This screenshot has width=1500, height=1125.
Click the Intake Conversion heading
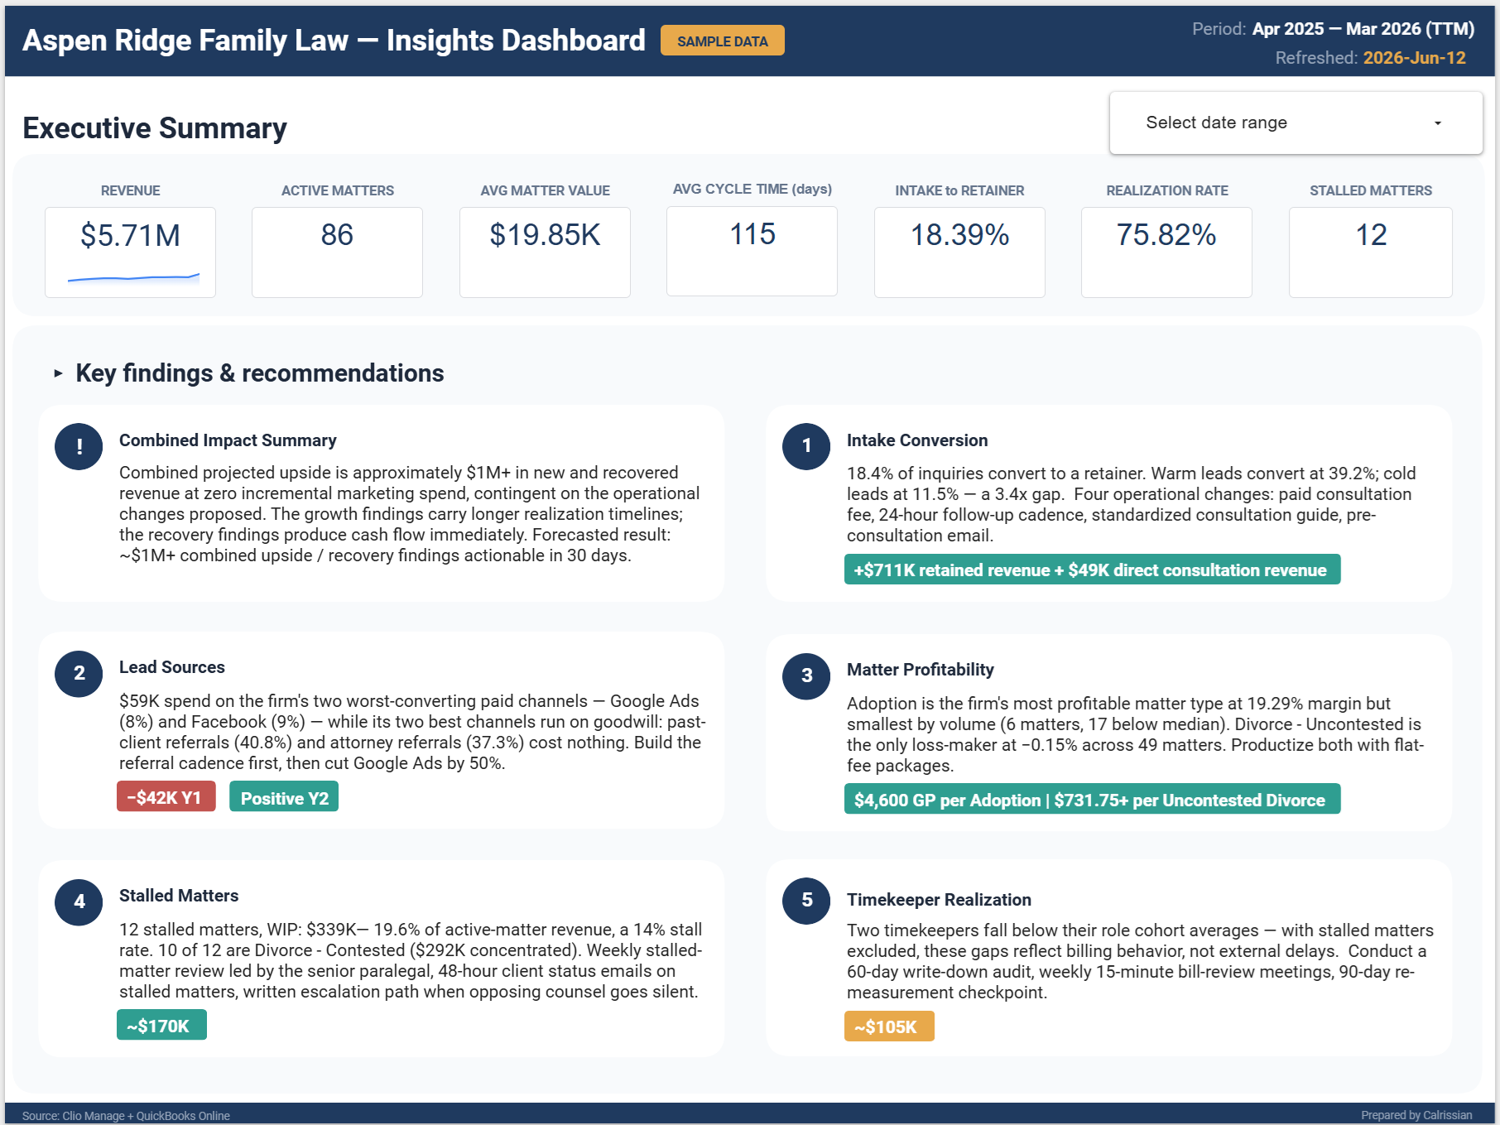[917, 440]
